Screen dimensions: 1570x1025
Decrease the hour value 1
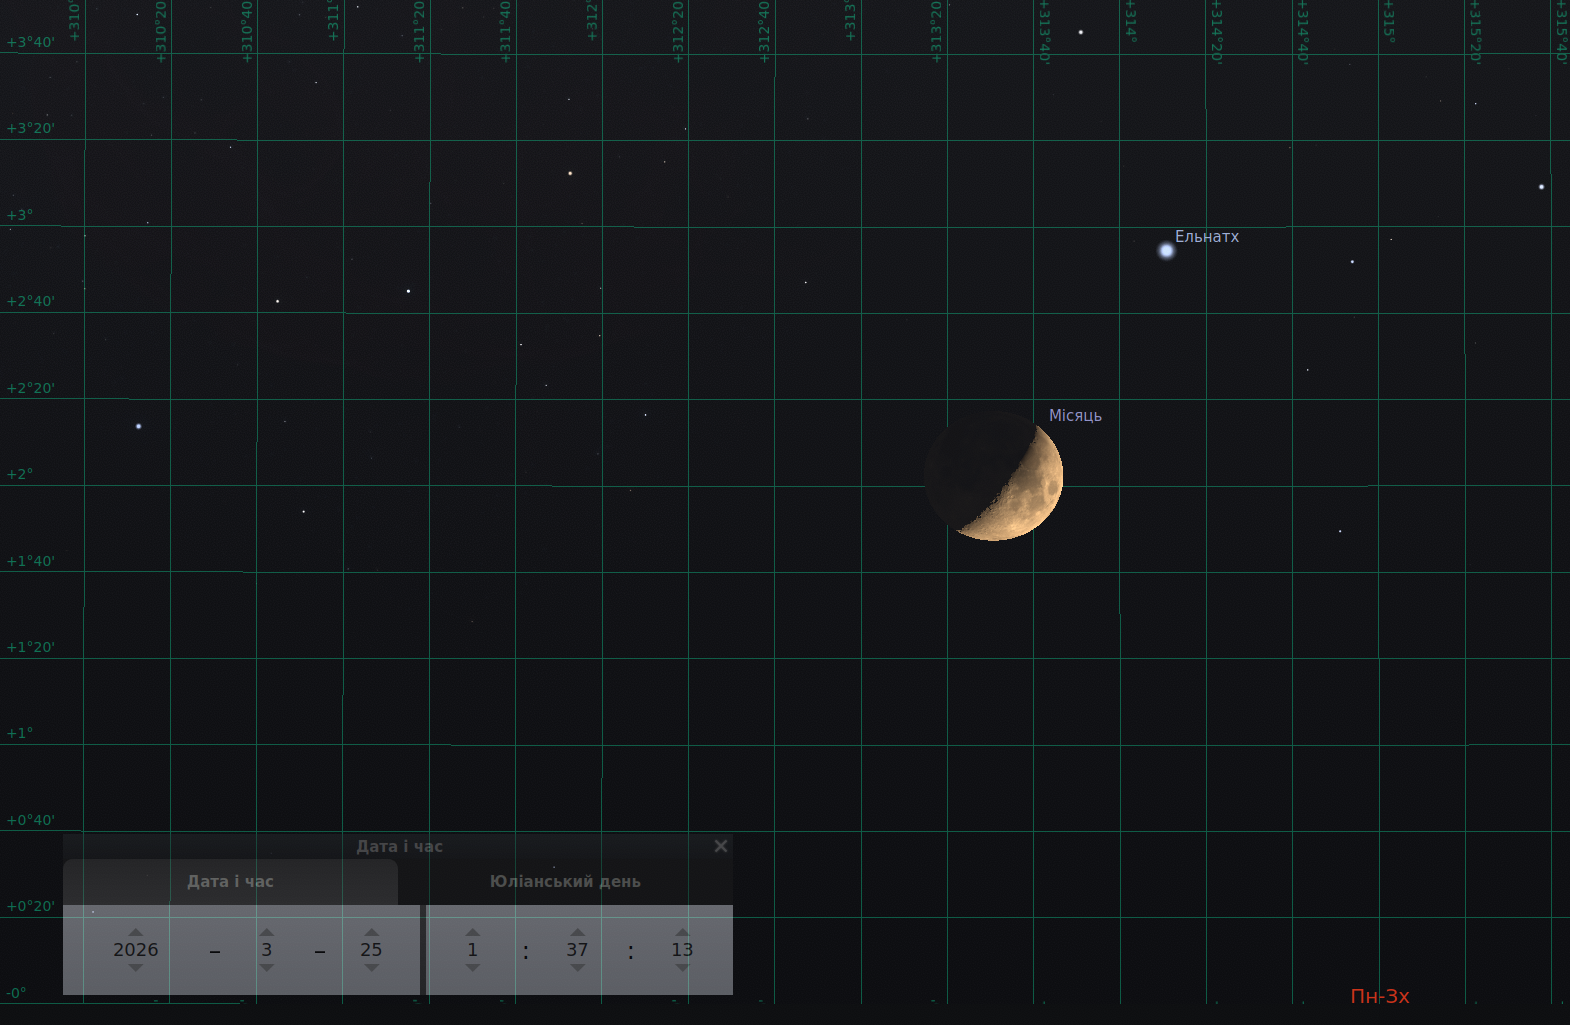click(x=473, y=968)
